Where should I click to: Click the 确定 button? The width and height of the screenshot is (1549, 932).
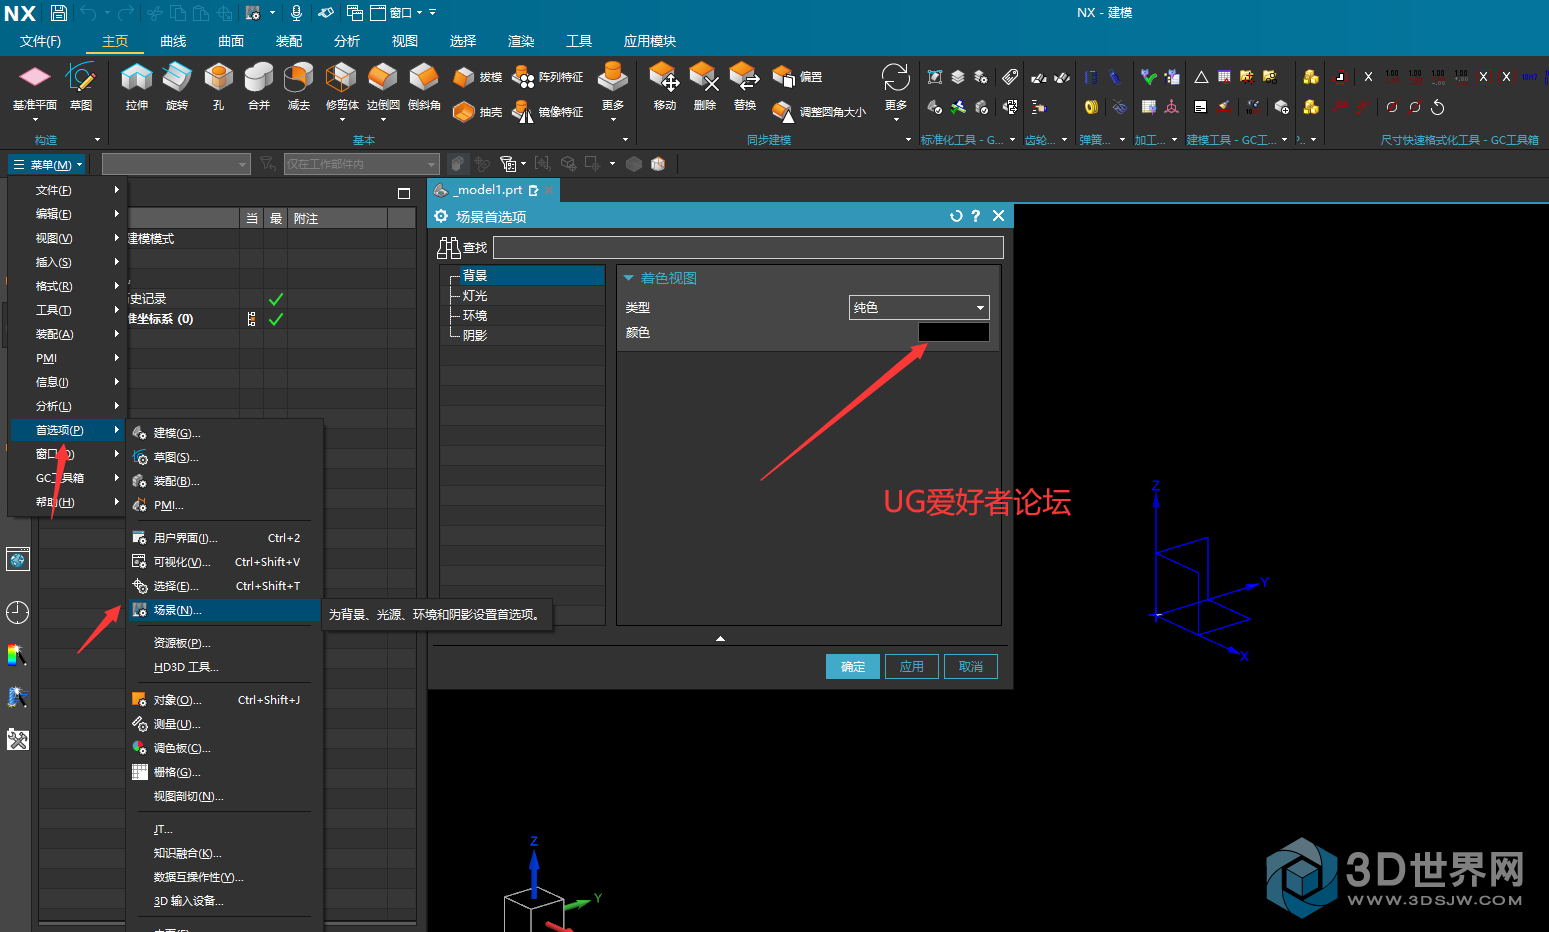click(853, 667)
